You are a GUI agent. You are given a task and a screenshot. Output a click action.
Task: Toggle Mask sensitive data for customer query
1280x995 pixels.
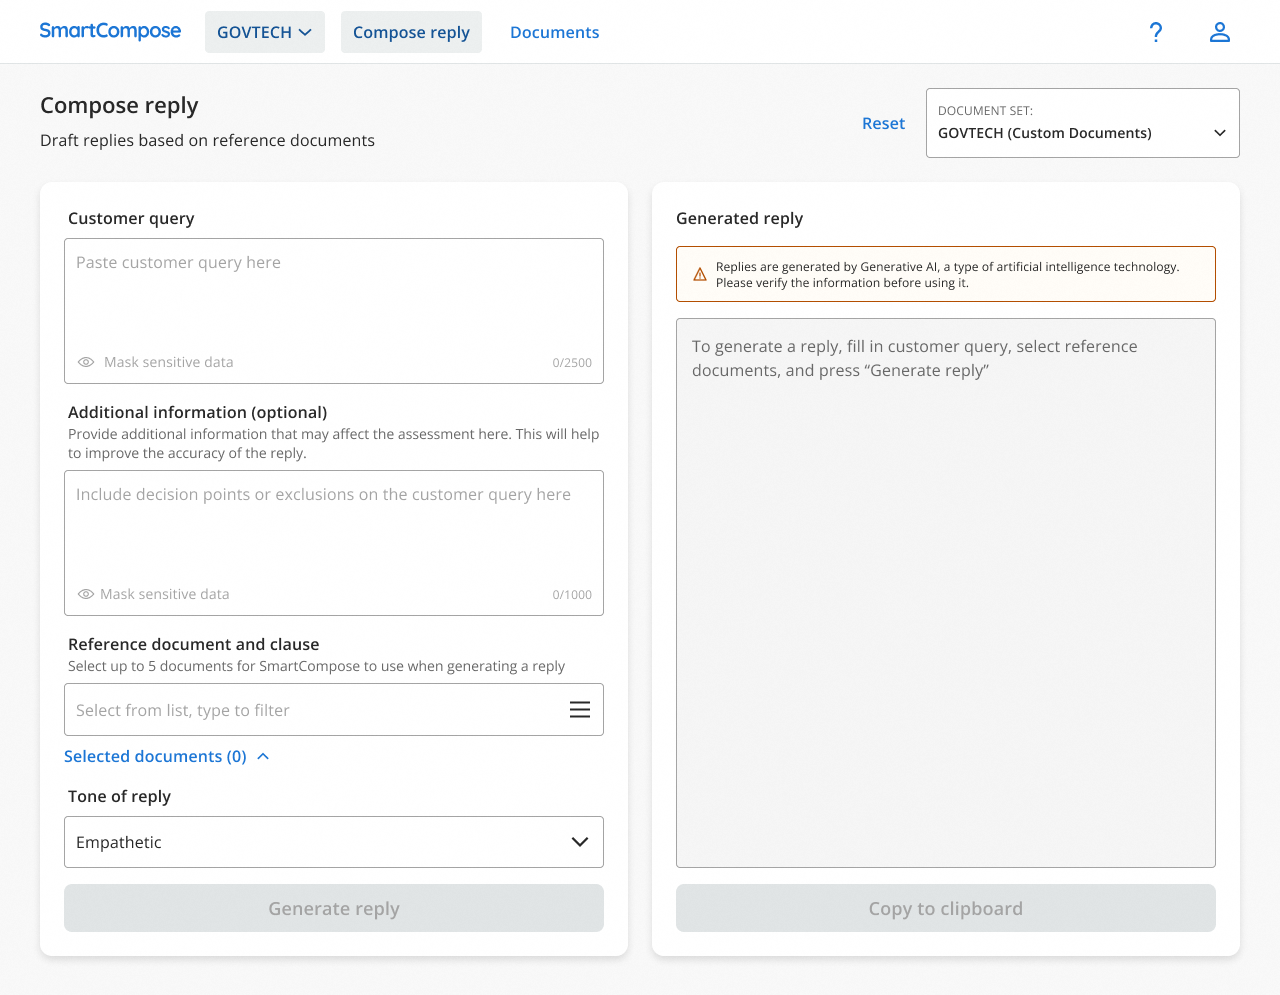(x=156, y=362)
